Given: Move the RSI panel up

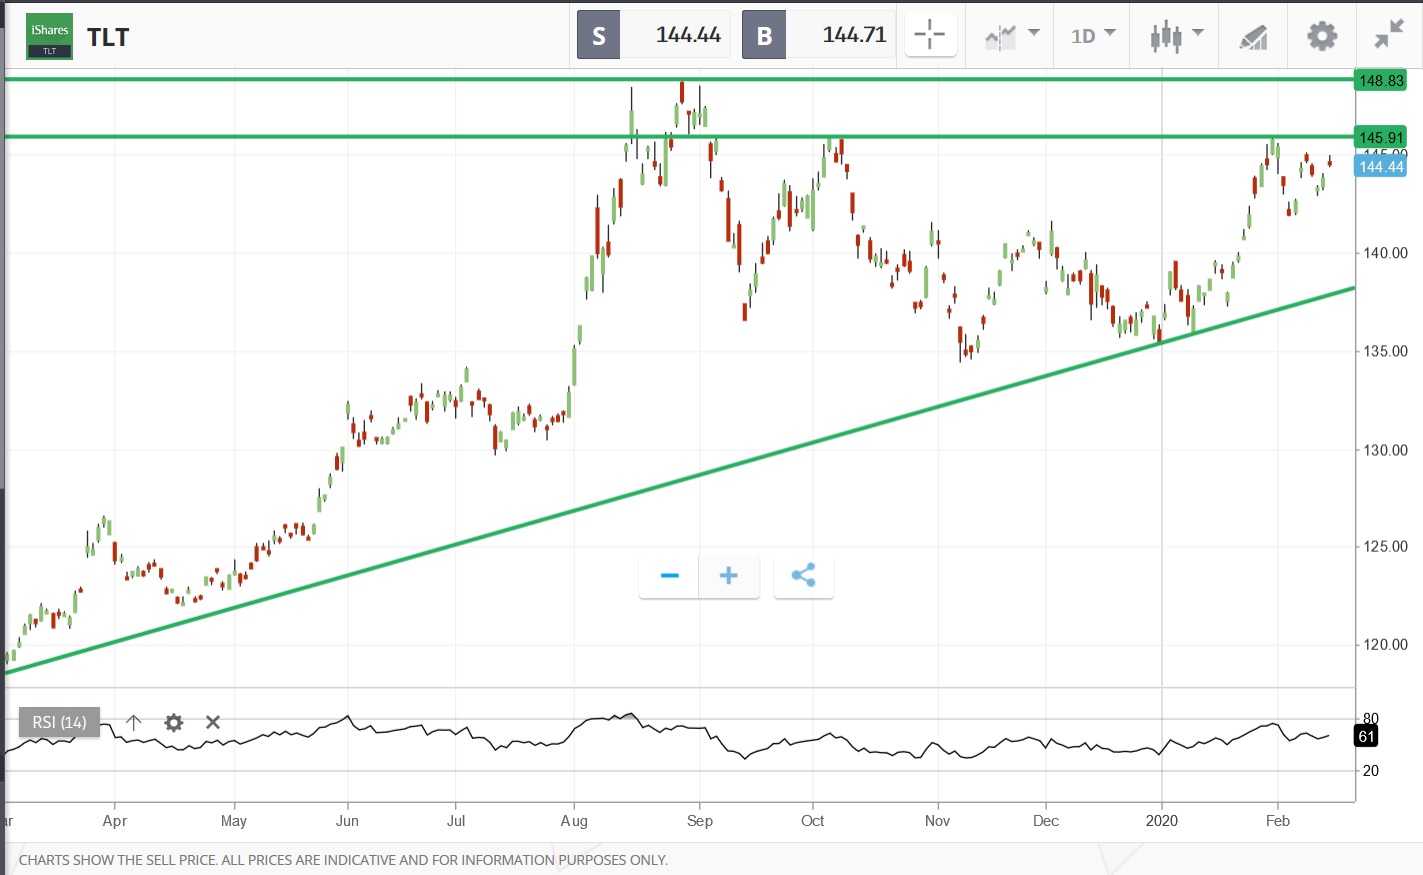Looking at the screenshot, I should click(132, 722).
